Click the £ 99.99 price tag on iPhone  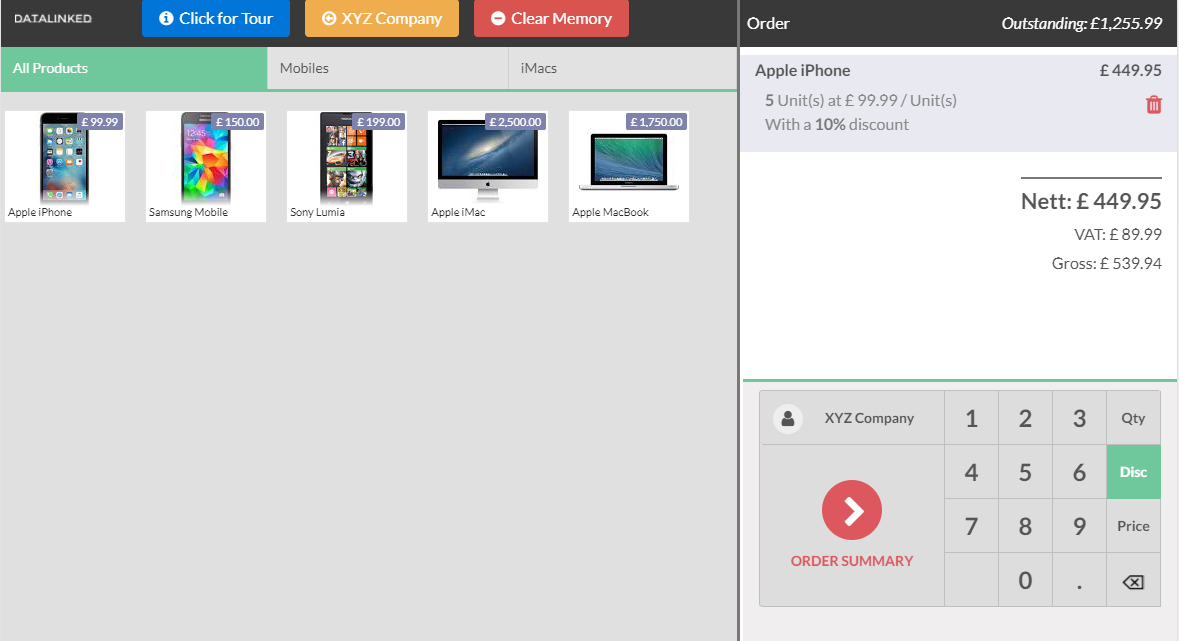point(100,122)
